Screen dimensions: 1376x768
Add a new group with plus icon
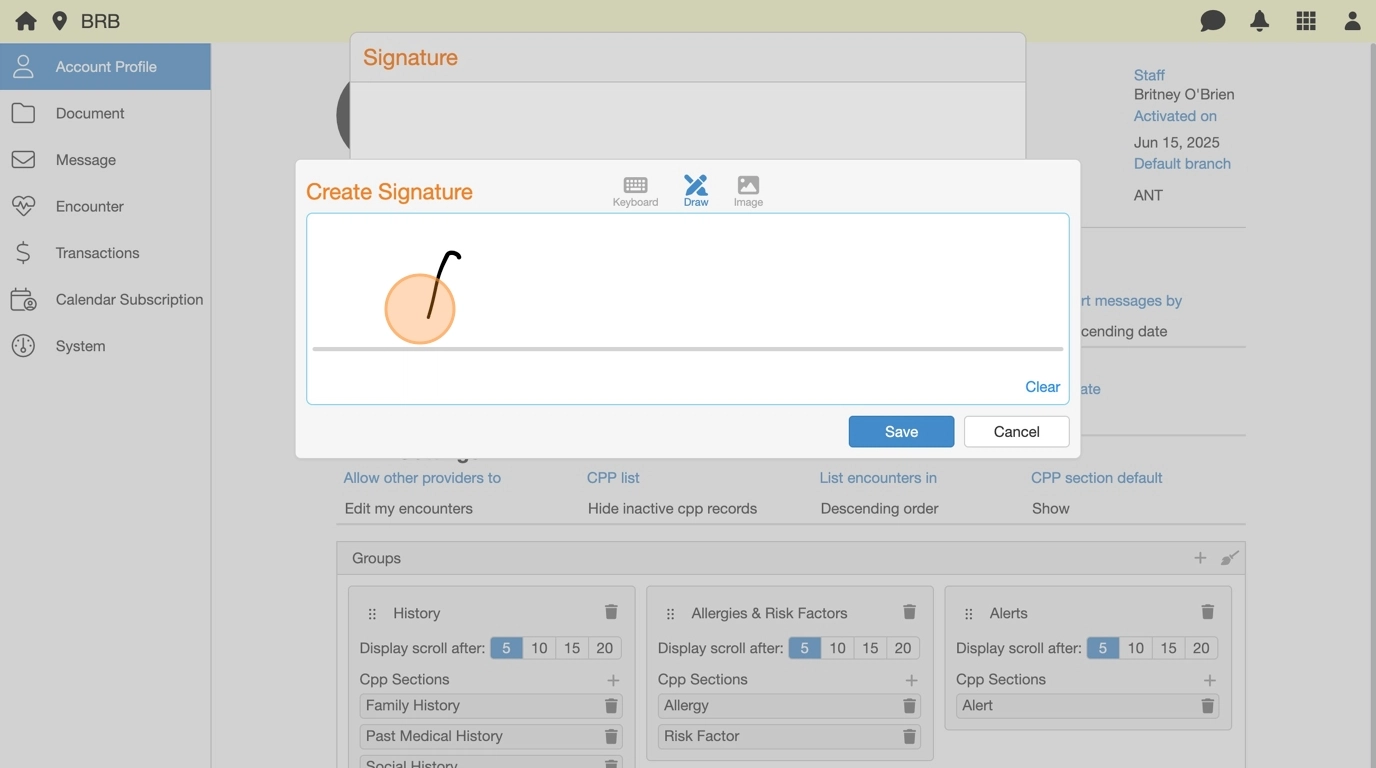pyautogui.click(x=1200, y=558)
